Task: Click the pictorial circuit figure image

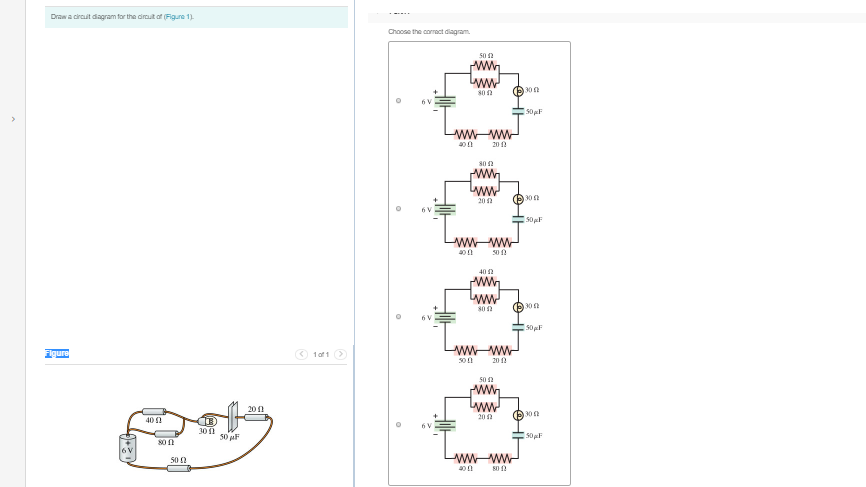Action: [196, 436]
